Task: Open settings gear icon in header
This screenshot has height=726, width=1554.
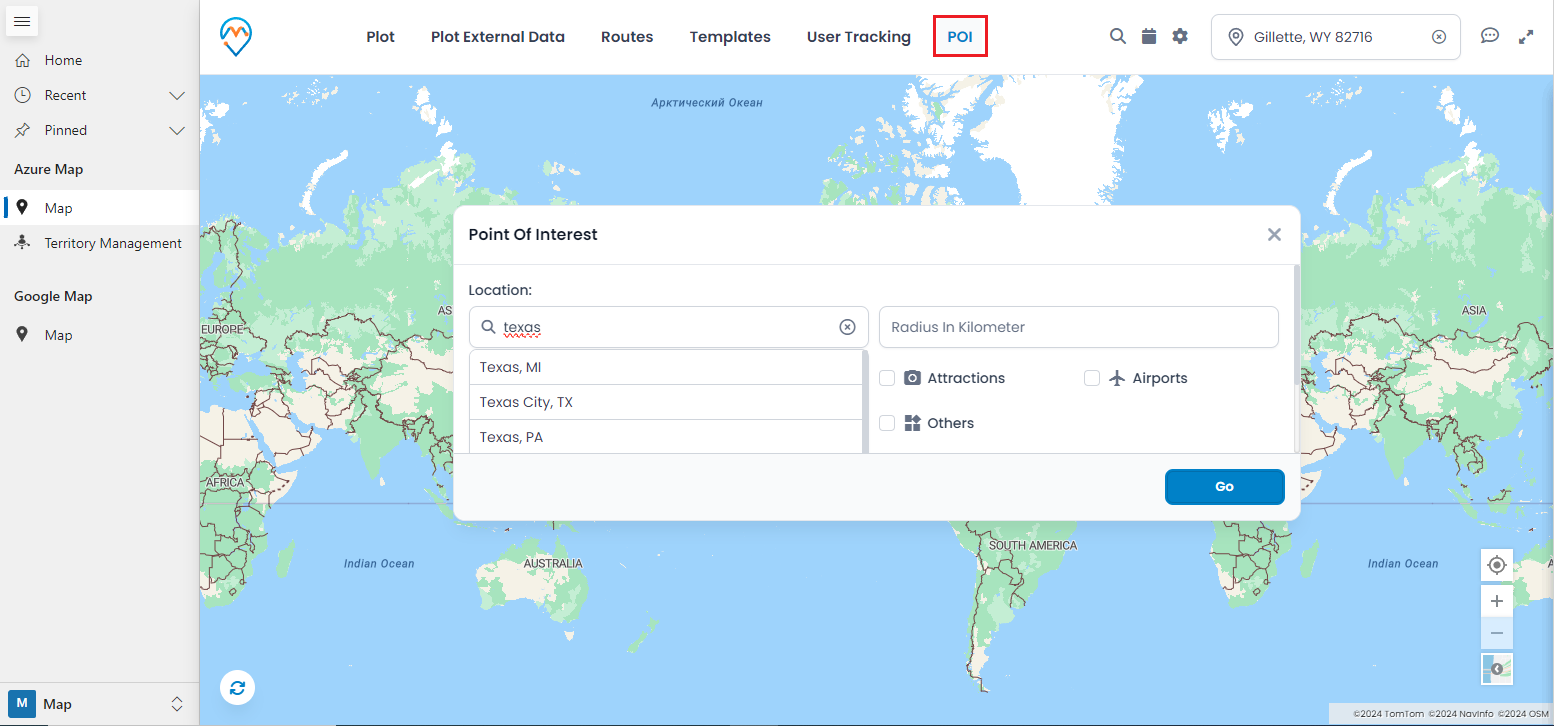Action: pyautogui.click(x=1180, y=36)
